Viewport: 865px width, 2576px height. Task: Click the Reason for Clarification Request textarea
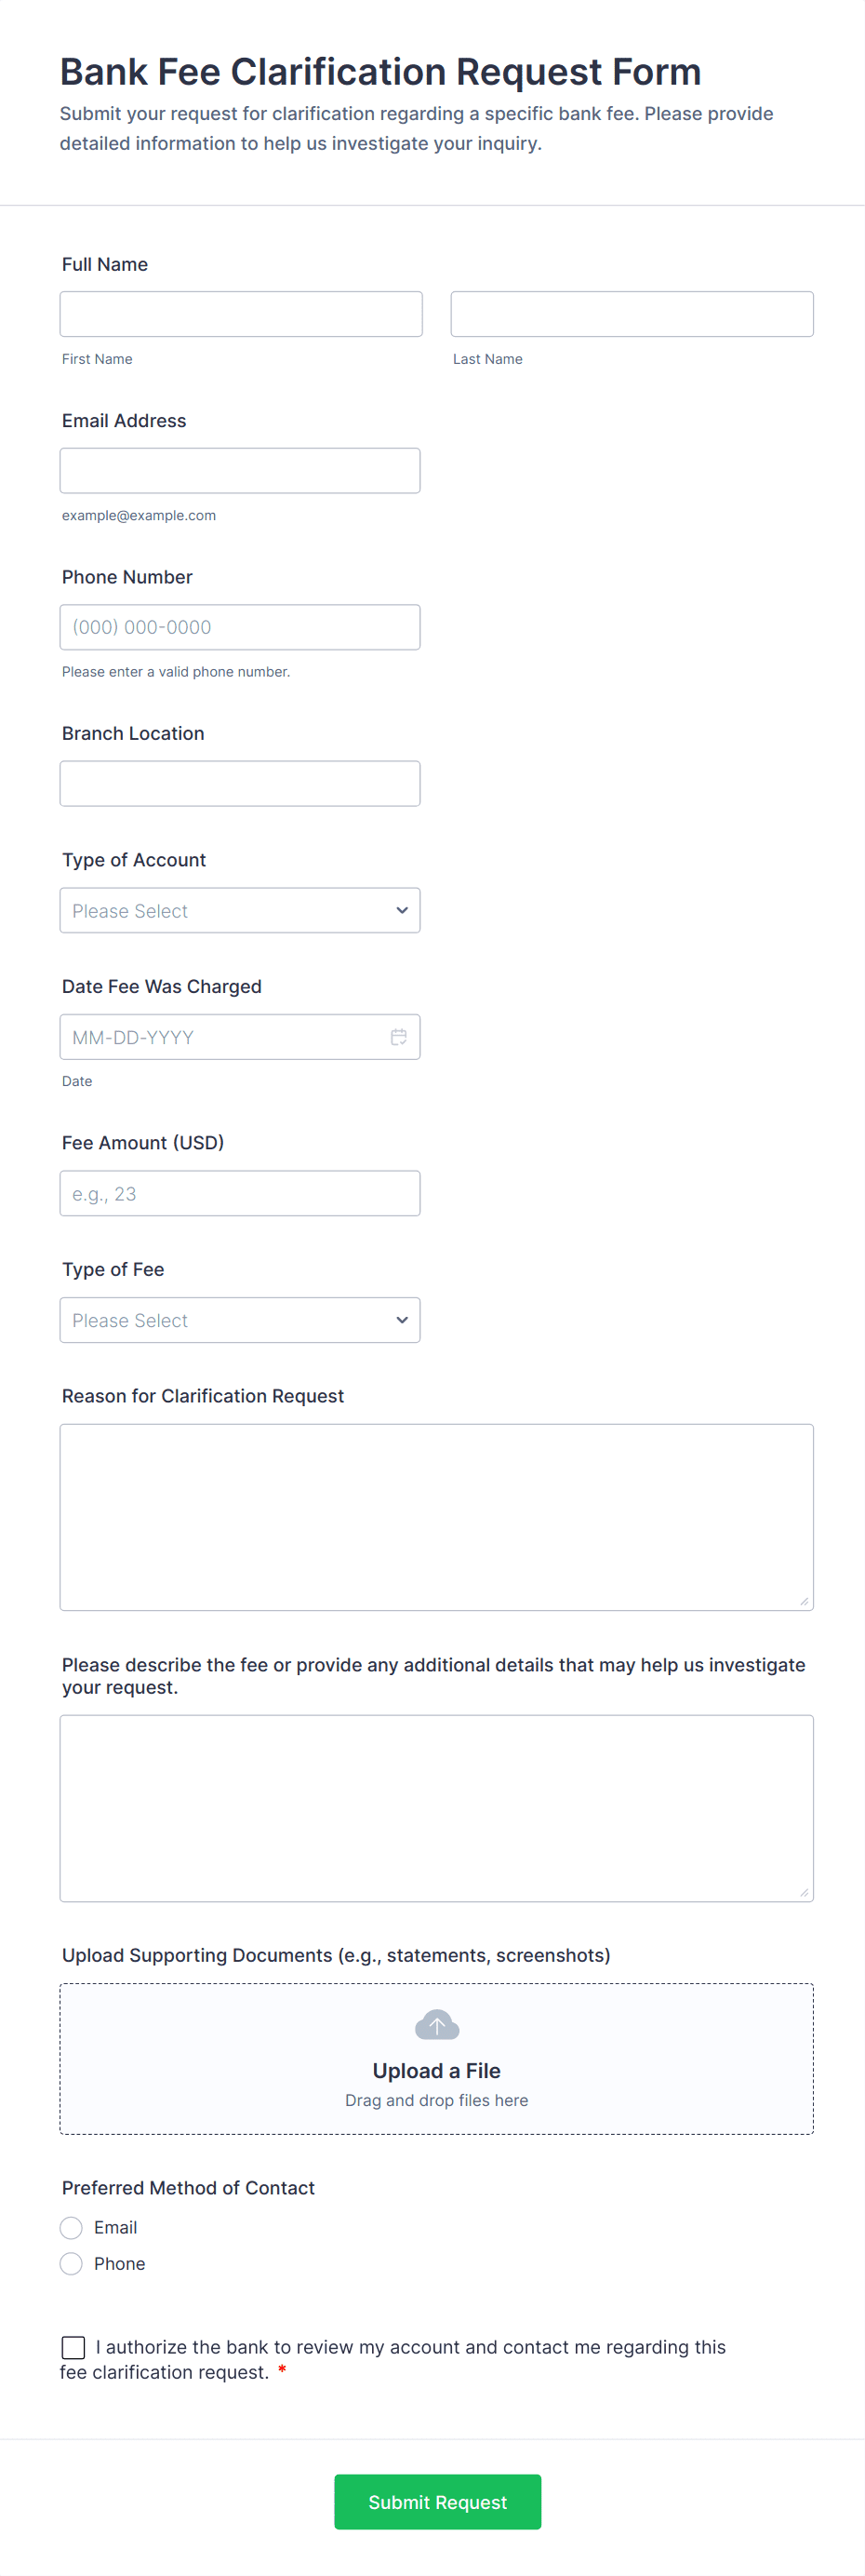tap(436, 1516)
